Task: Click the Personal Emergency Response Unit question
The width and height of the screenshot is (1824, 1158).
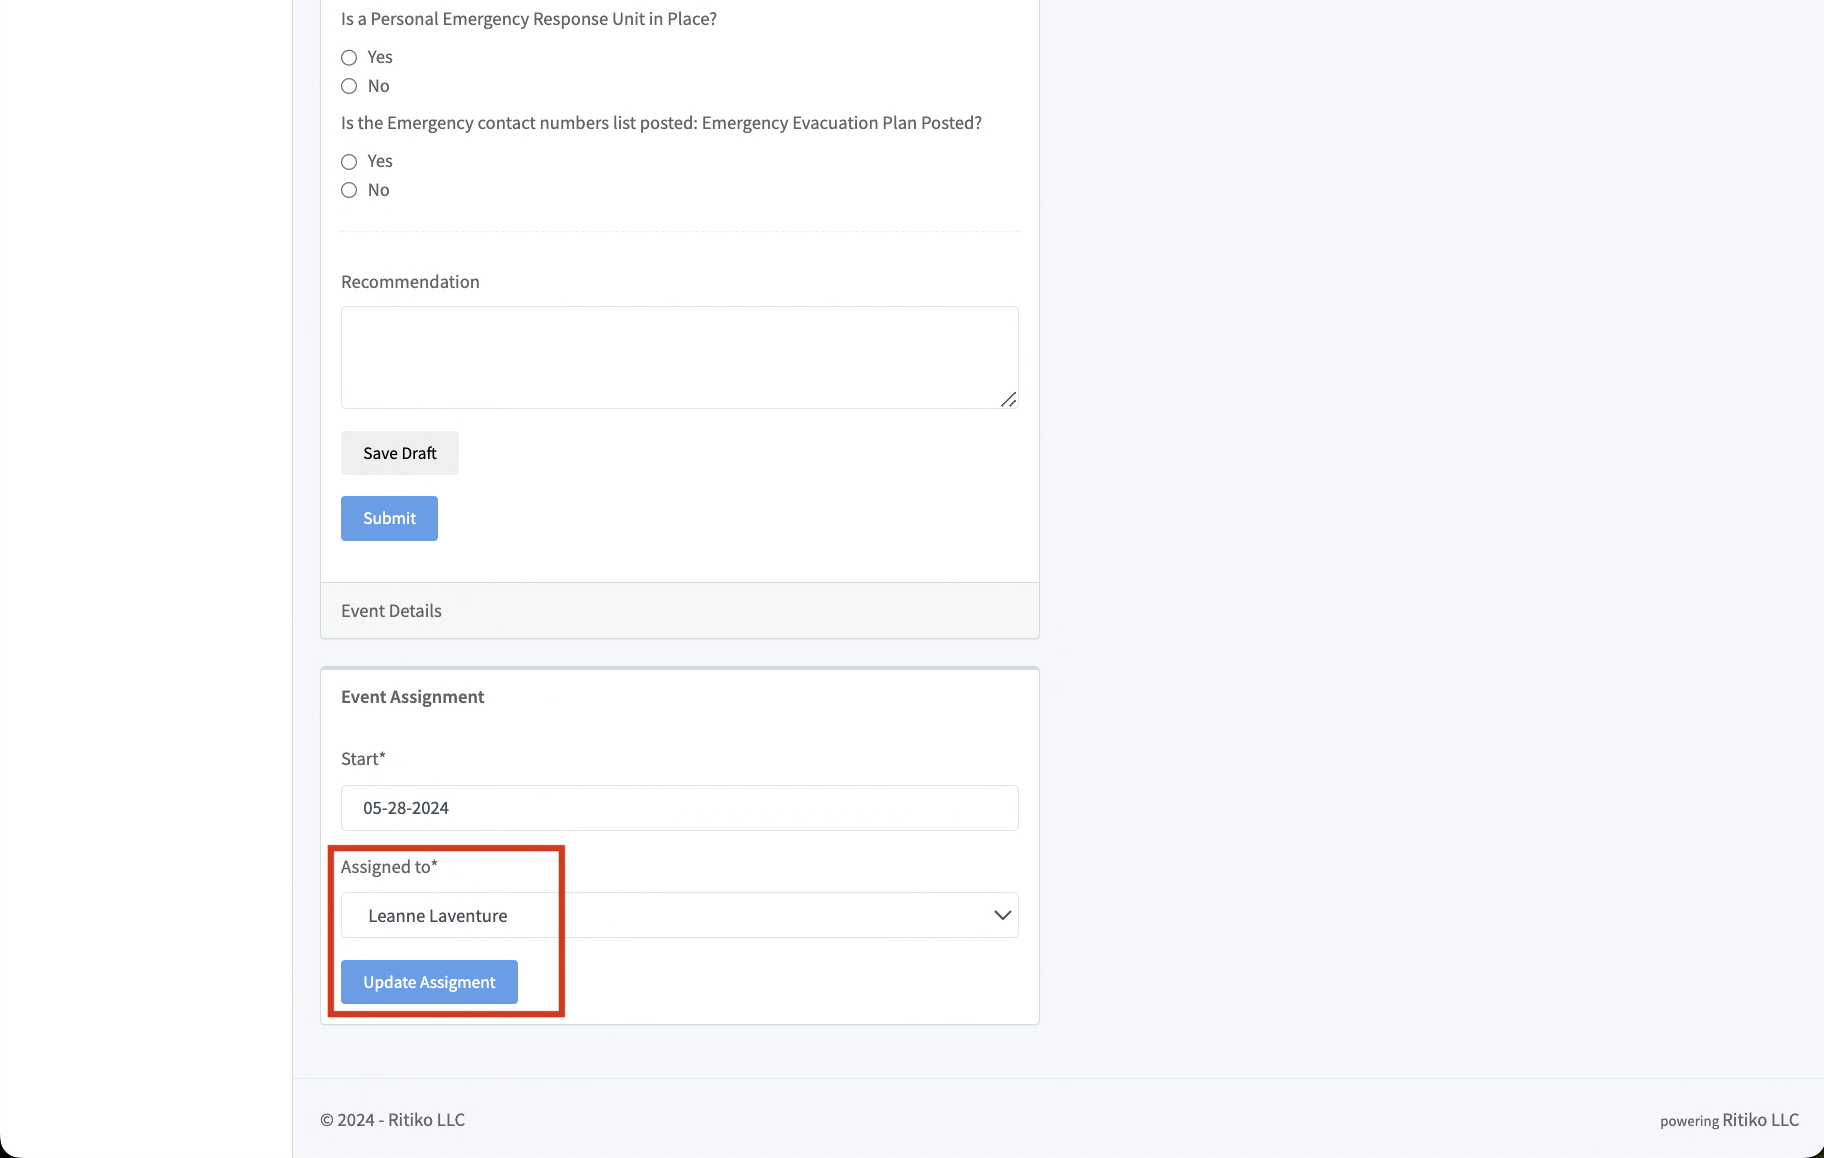Action: click(528, 19)
